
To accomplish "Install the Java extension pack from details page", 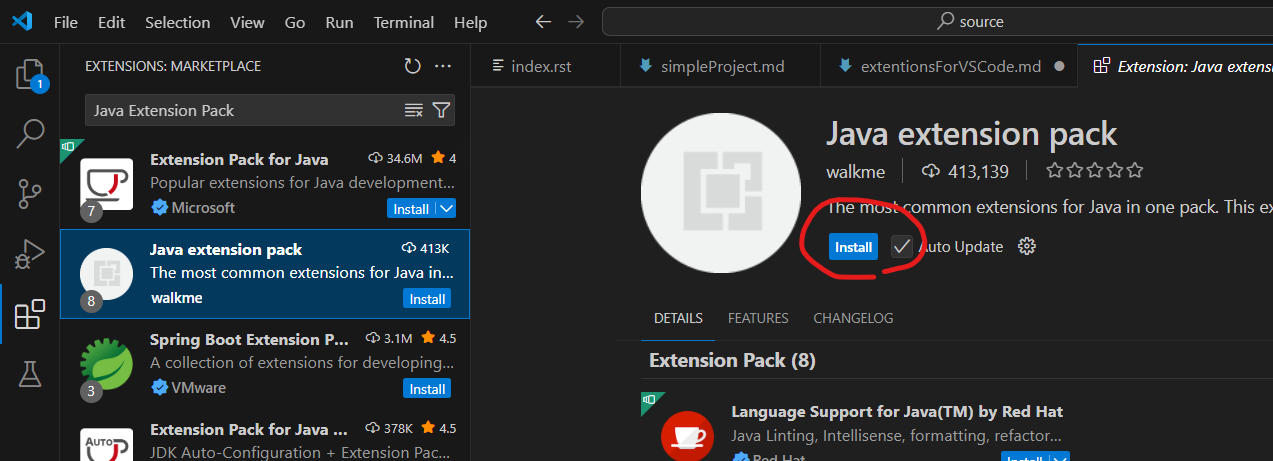I will pyautogui.click(x=853, y=247).
